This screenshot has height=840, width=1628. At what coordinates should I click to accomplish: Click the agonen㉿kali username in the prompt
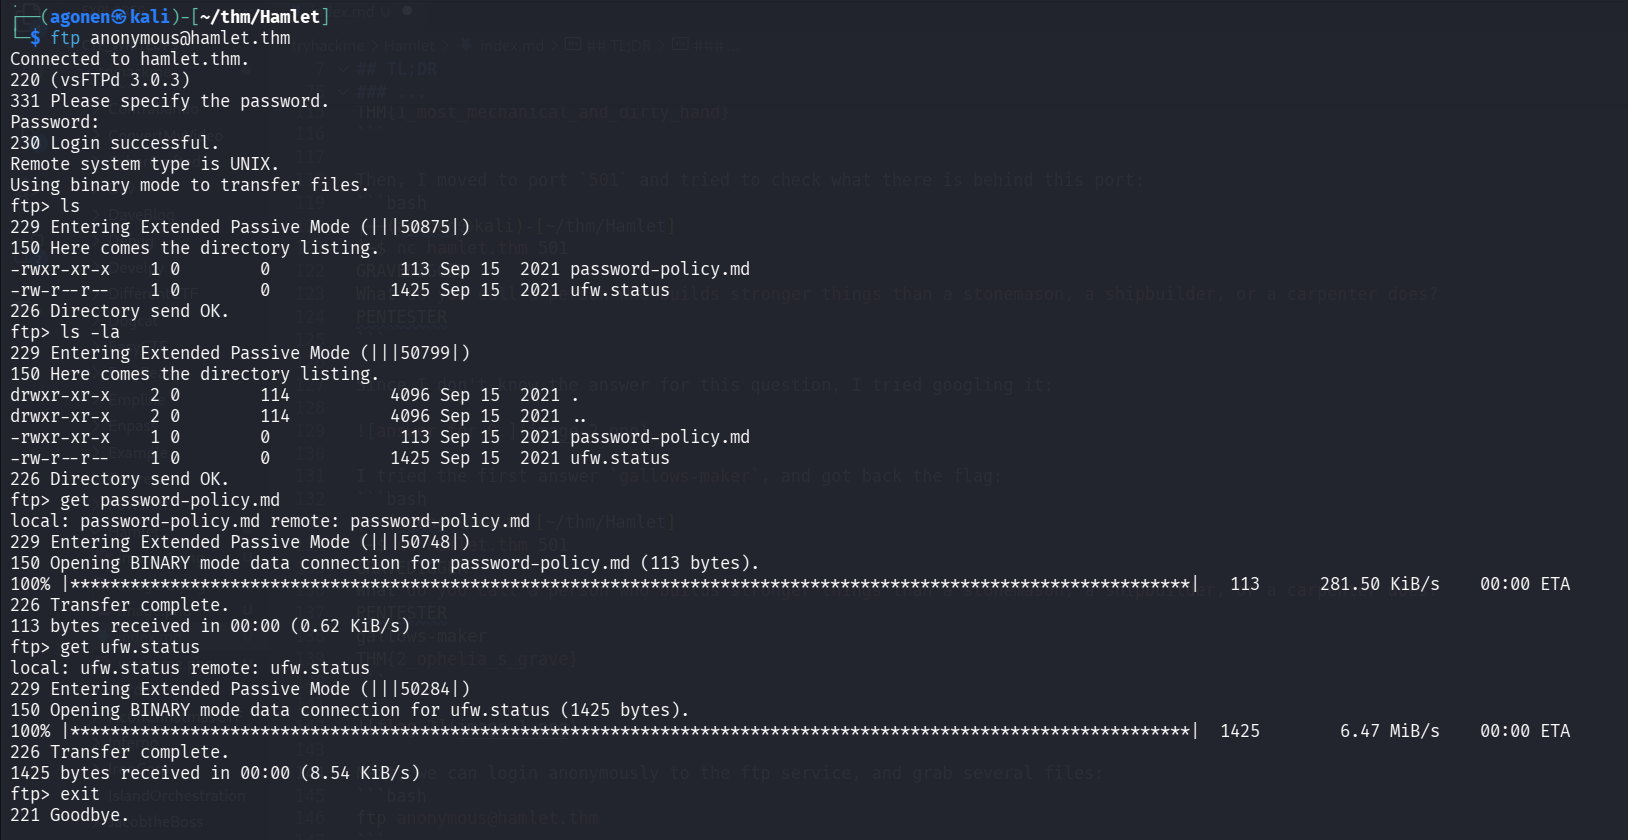[x=109, y=16]
